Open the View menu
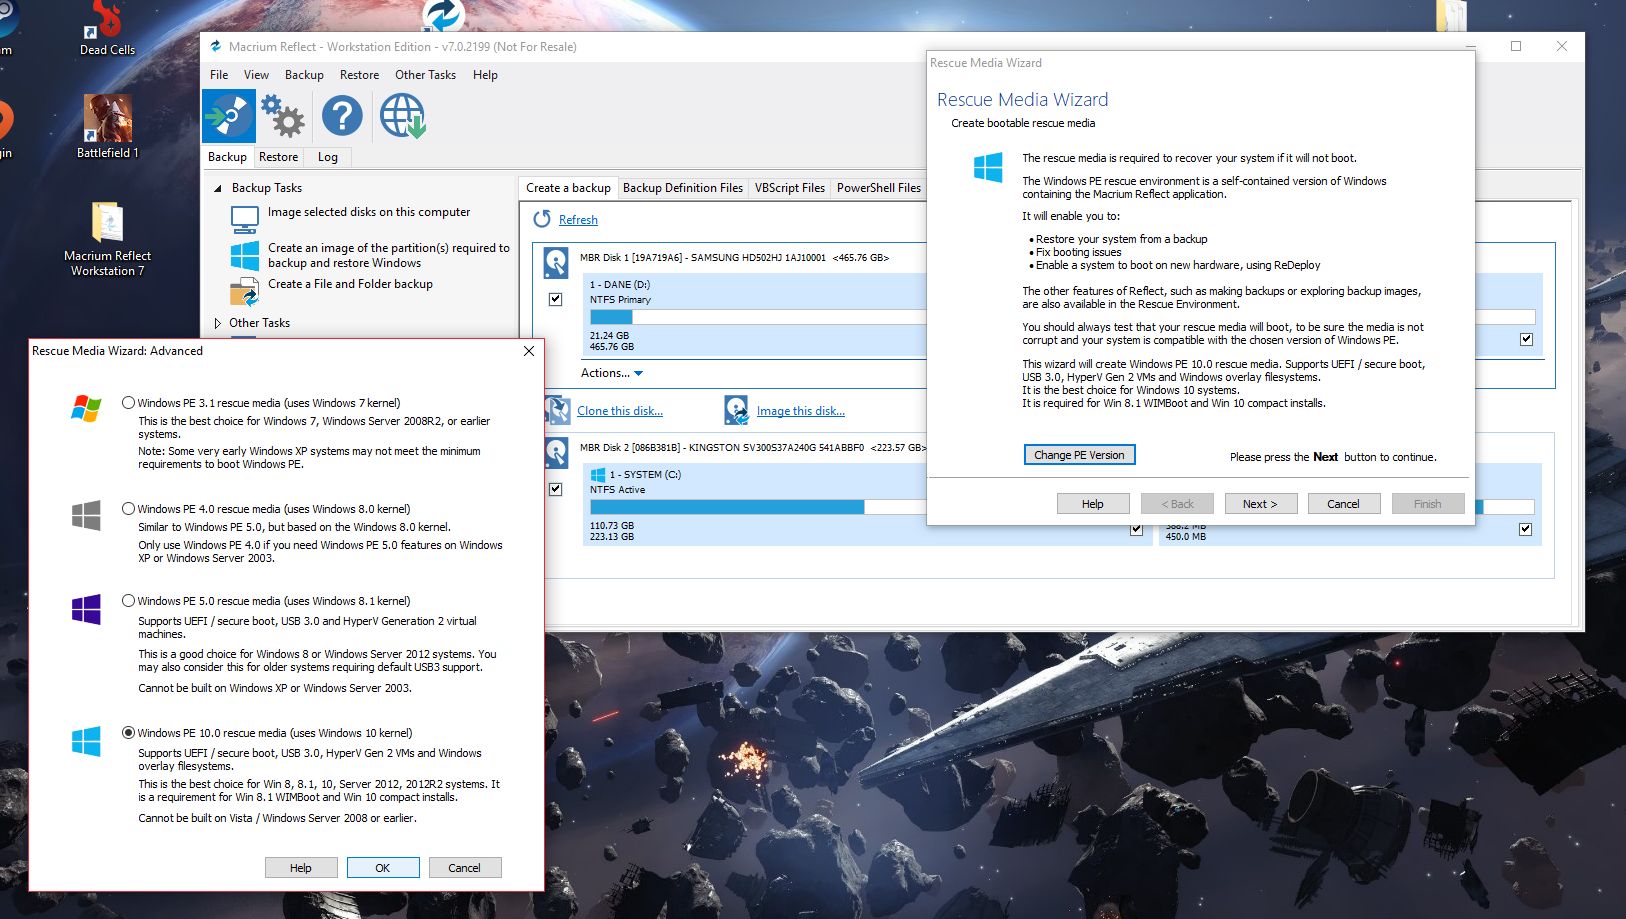This screenshot has height=919, width=1626. pos(256,75)
